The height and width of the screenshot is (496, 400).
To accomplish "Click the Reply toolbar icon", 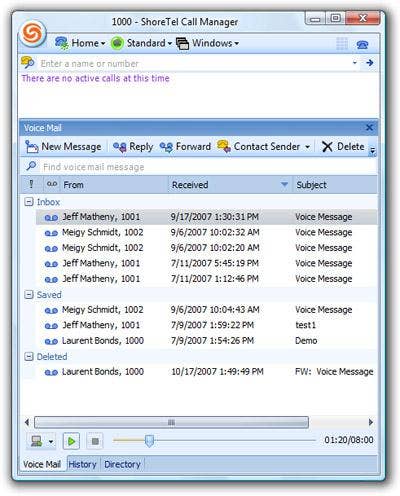I will point(120,147).
